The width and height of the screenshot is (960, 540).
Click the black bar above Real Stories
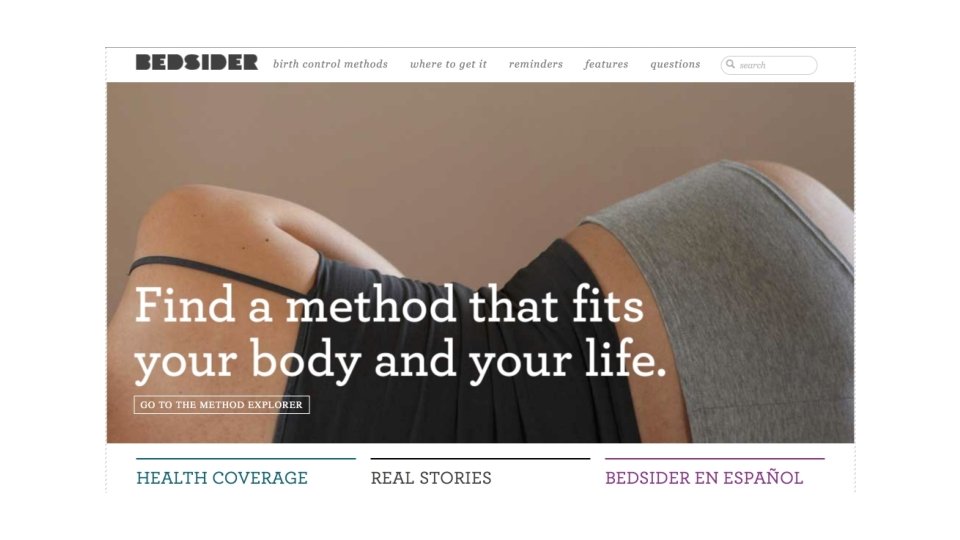(x=480, y=459)
